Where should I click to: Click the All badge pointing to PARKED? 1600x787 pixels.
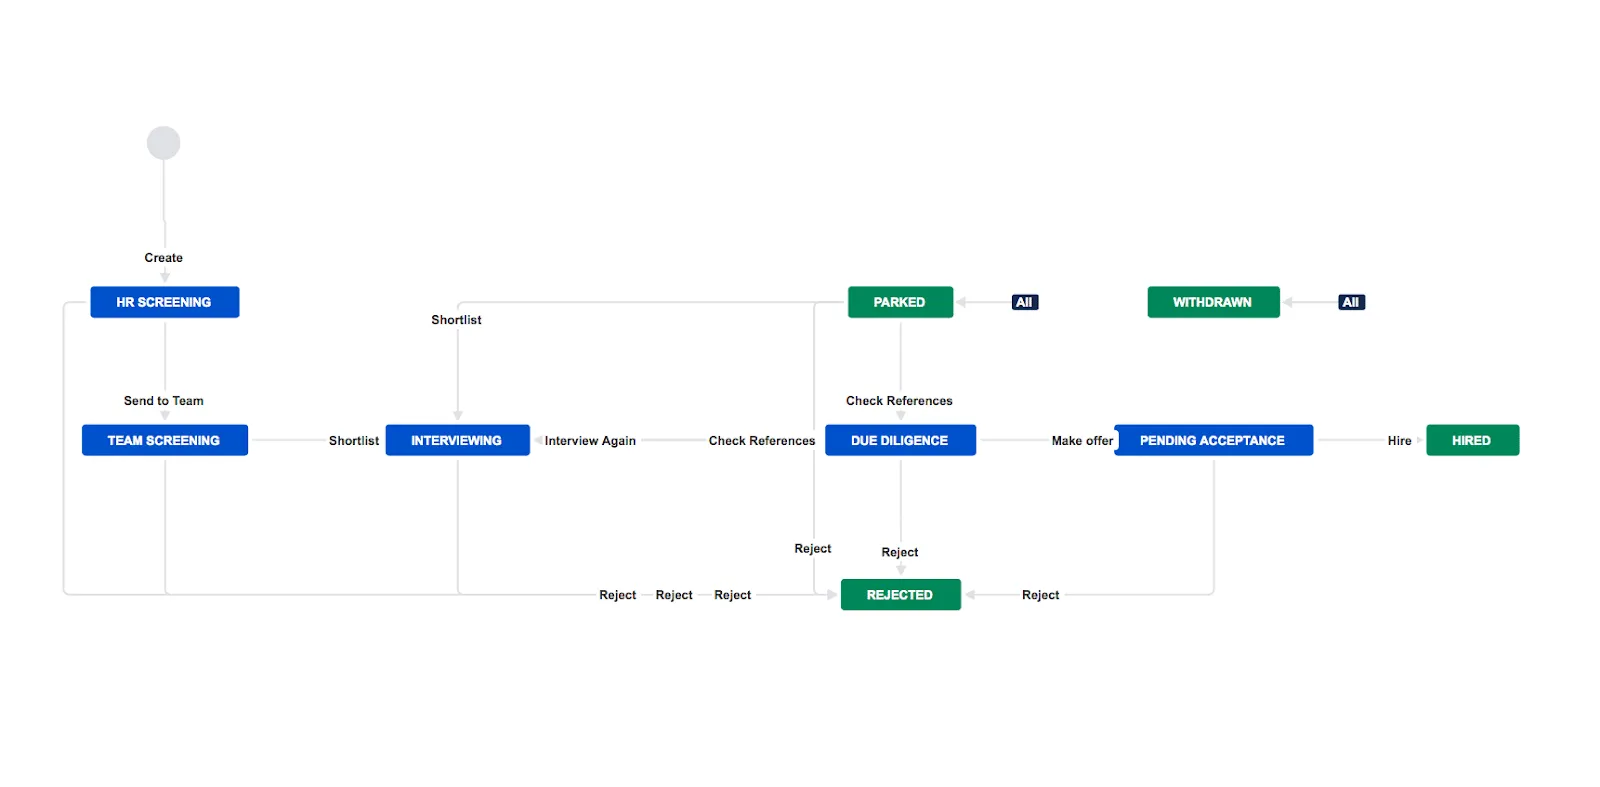pos(1024,302)
